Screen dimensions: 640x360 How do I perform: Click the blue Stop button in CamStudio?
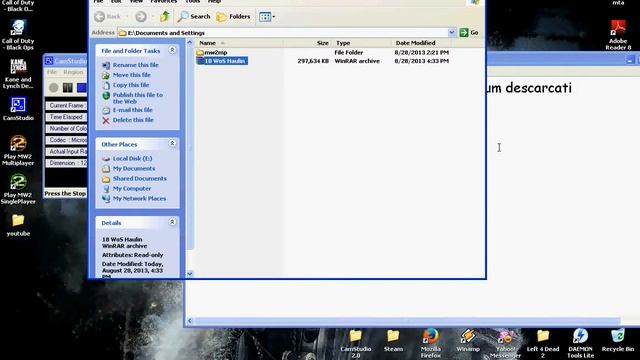coord(82,87)
